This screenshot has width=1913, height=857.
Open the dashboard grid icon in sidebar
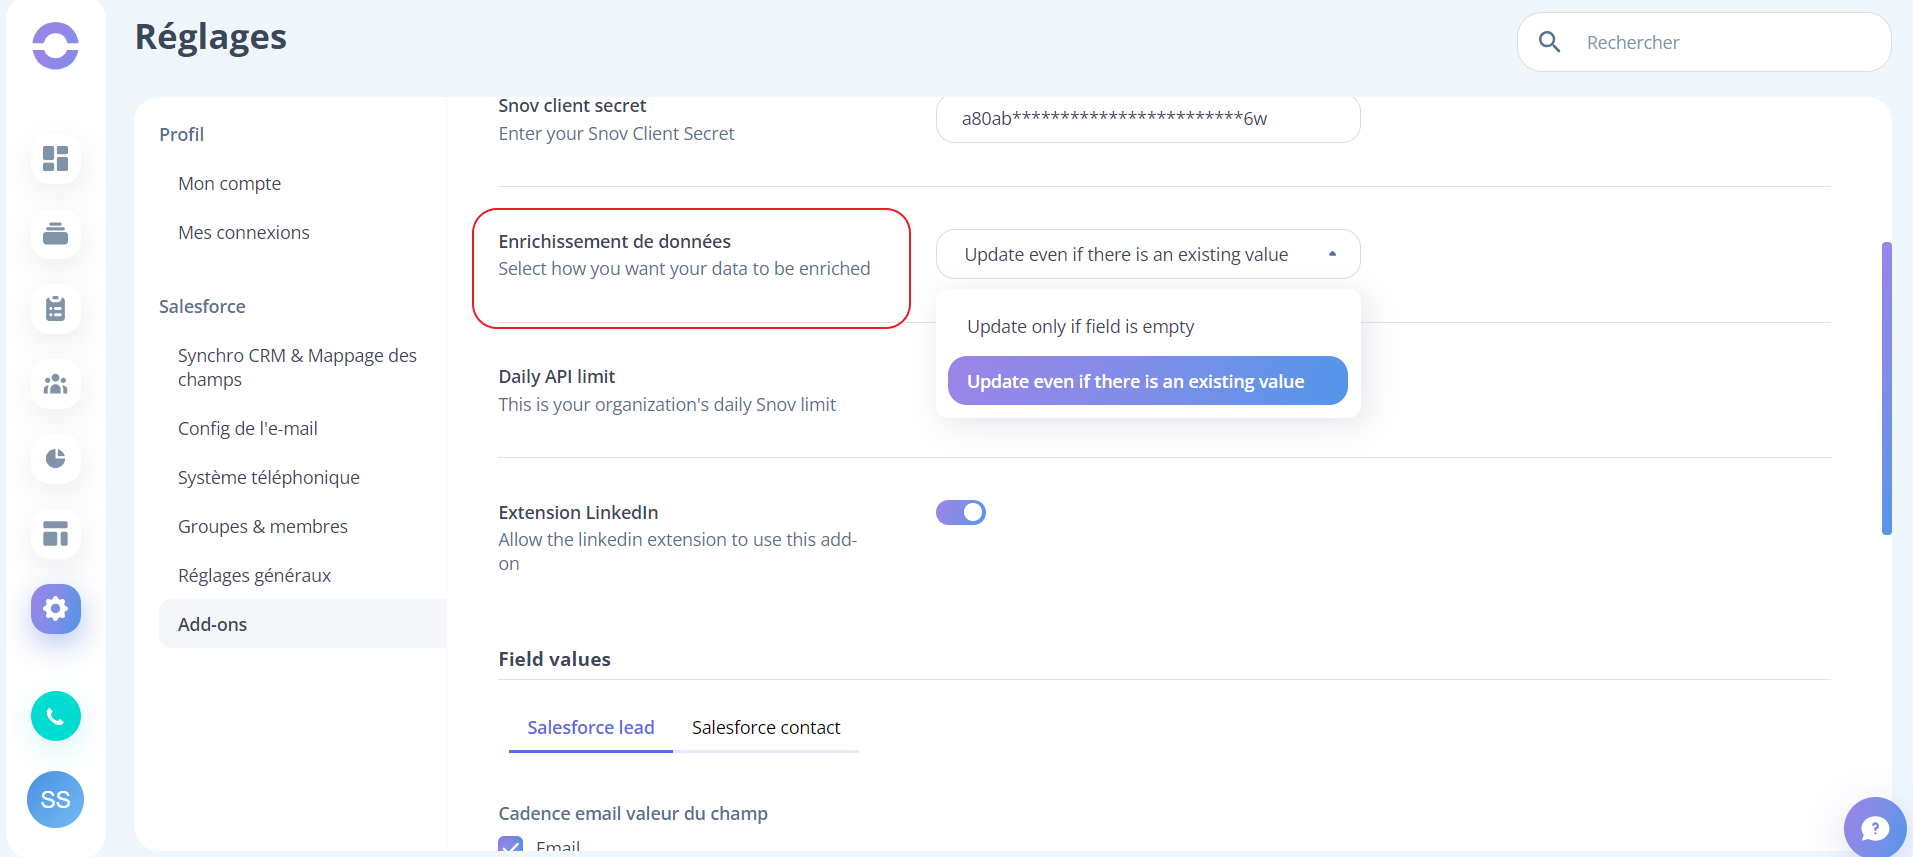coord(56,159)
